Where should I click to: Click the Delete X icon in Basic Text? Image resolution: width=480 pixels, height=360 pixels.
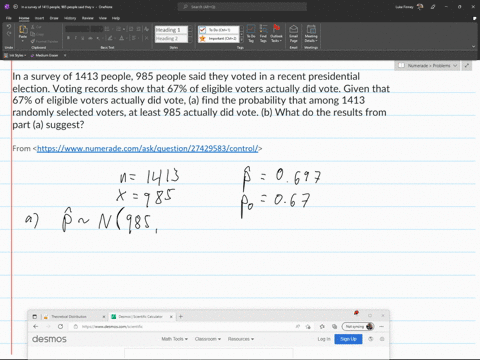coord(146,38)
